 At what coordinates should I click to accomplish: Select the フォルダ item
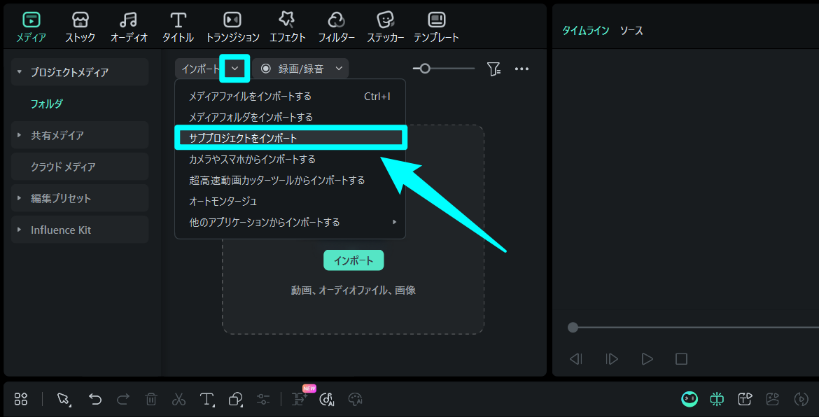pos(46,104)
